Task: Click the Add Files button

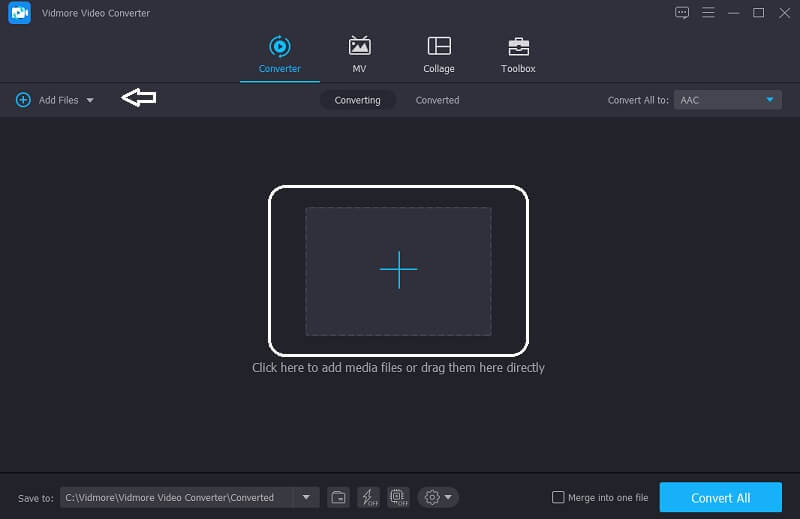Action: pyautogui.click(x=48, y=100)
